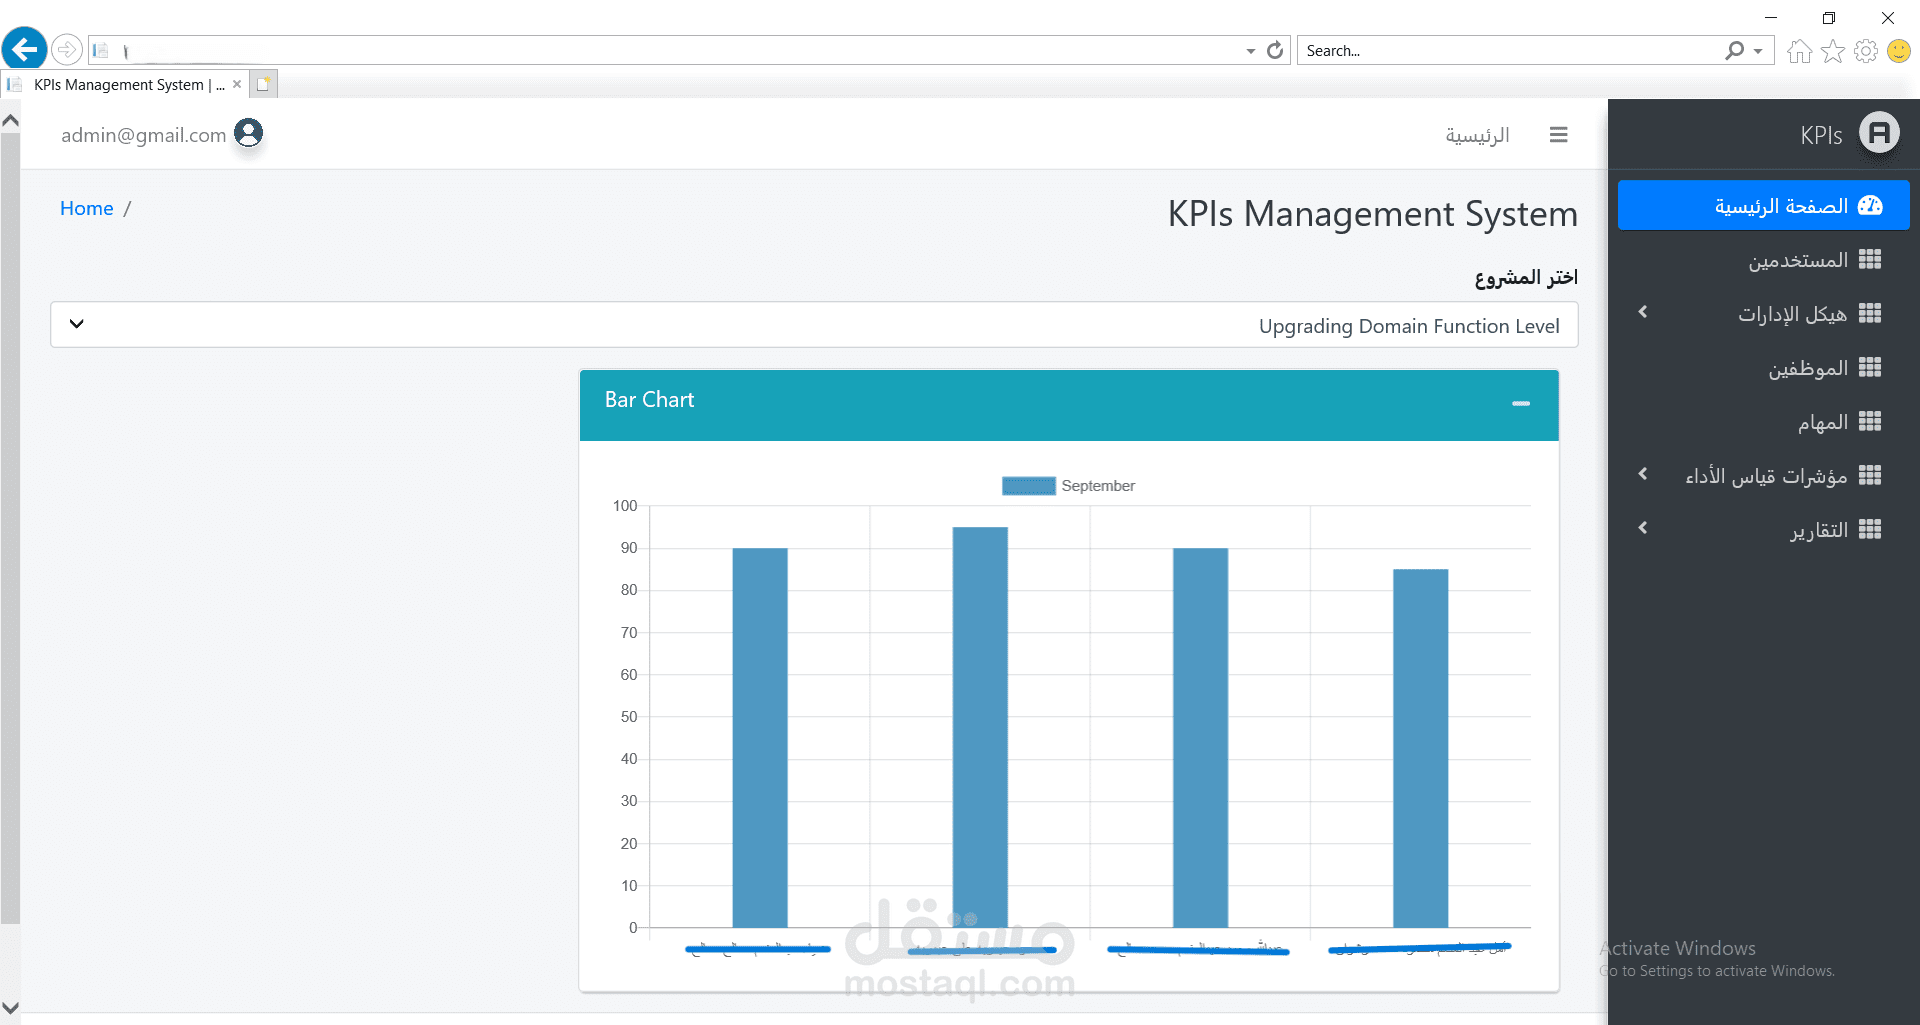Open هيكل الإدارات menu item
Screen dimensions: 1920x1025
[x=1764, y=314]
